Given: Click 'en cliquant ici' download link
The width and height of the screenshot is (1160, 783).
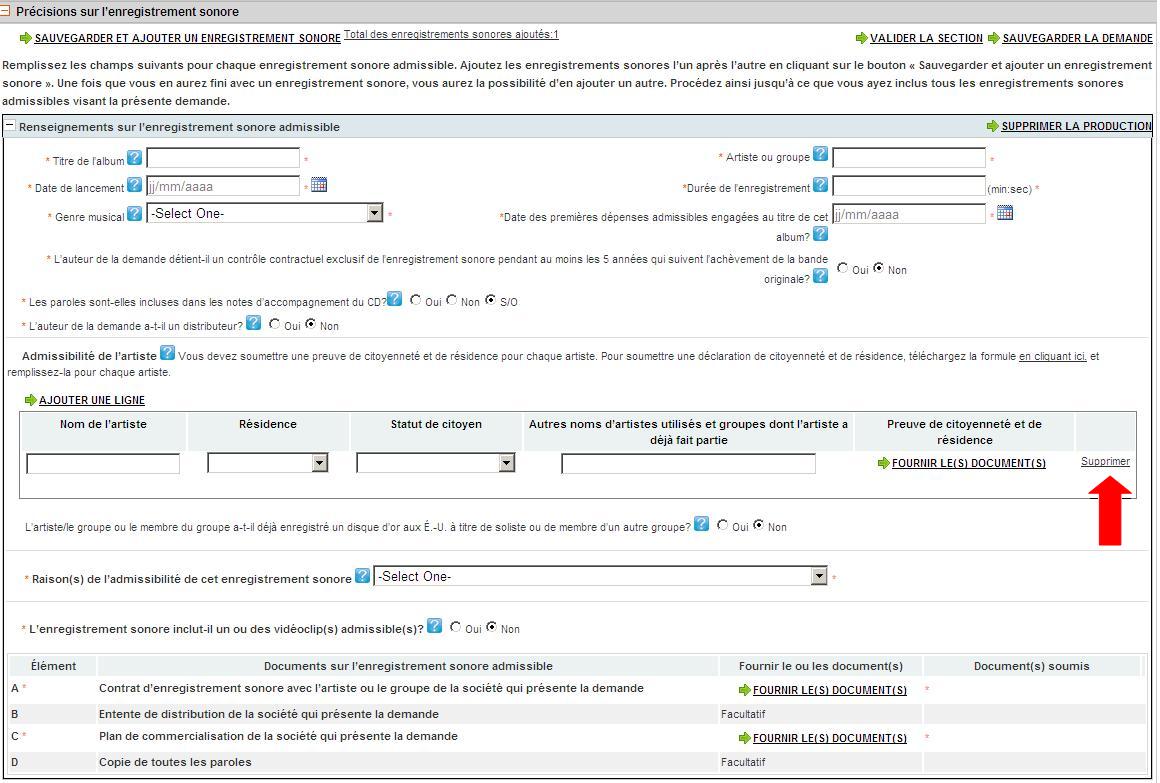Looking at the screenshot, I should tap(1053, 356).
